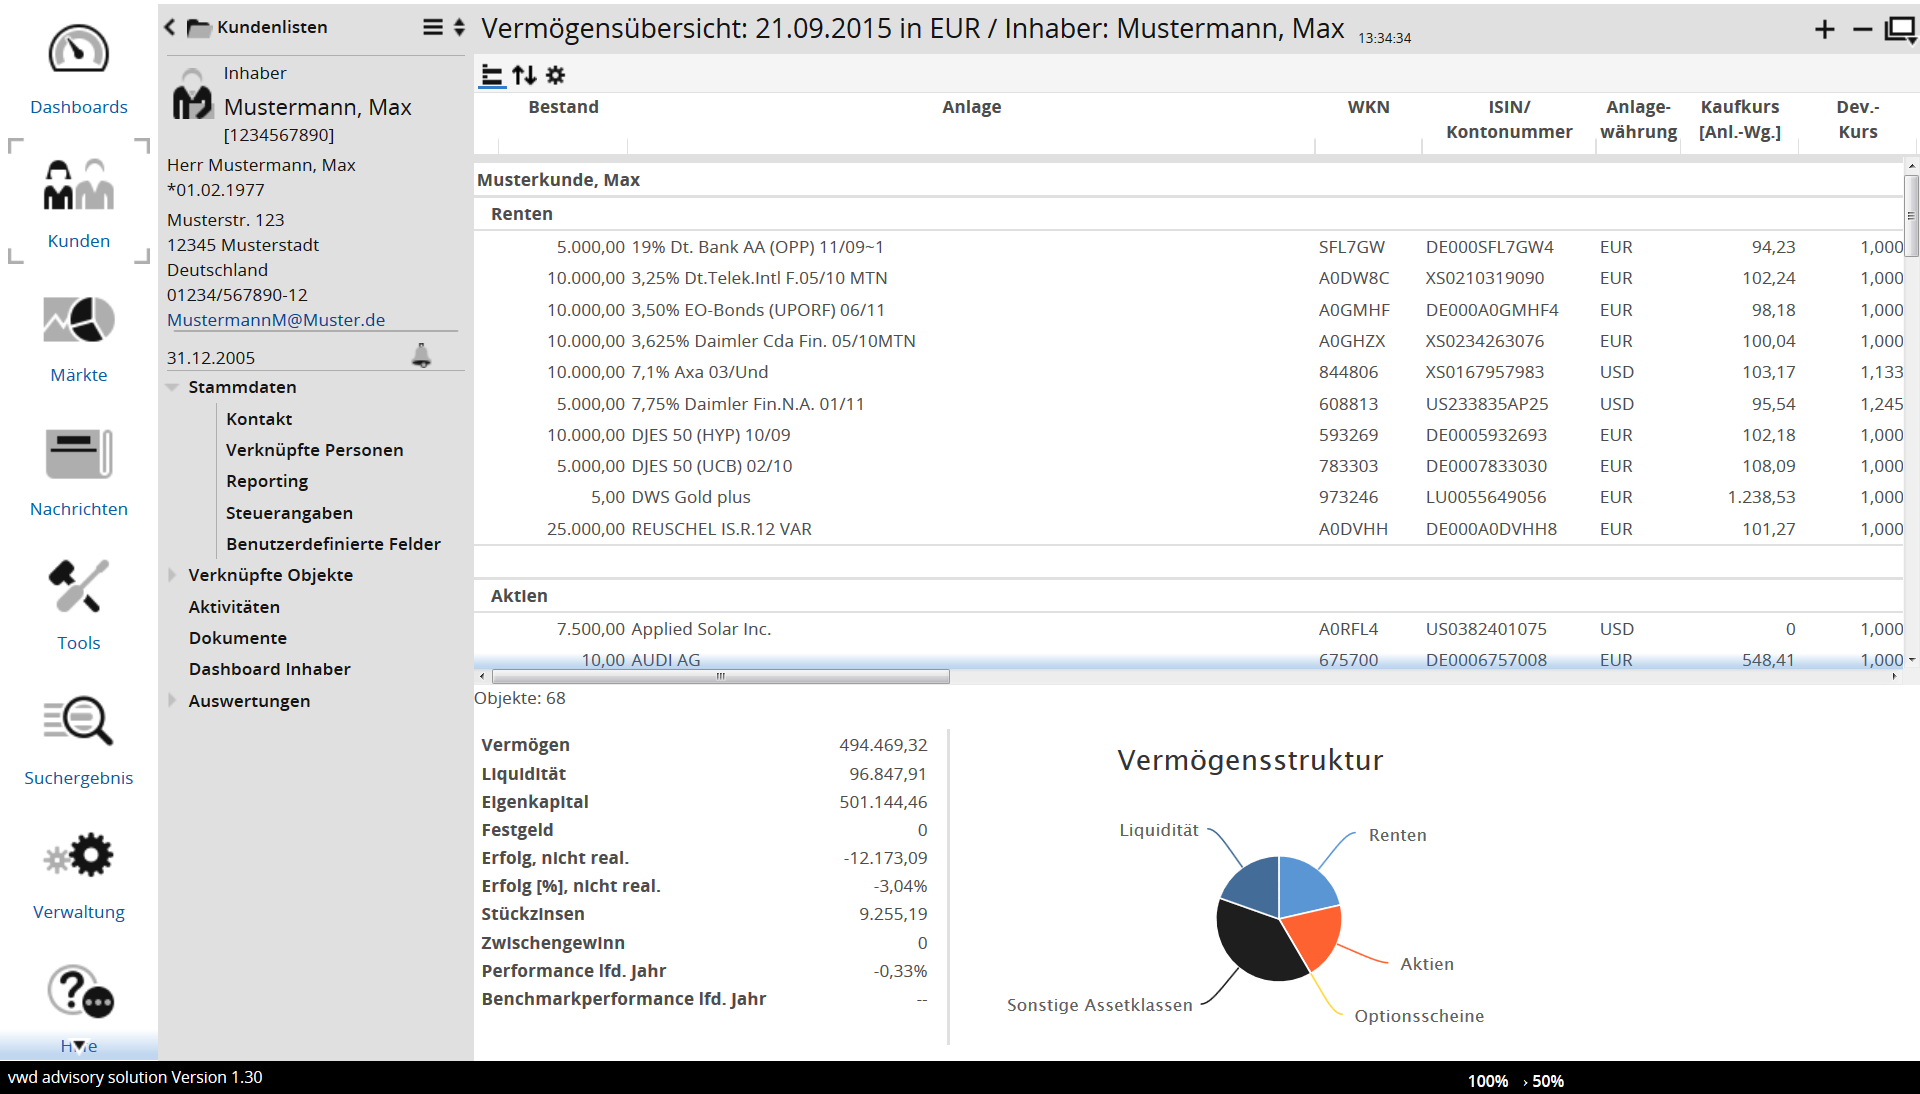This screenshot has width=1920, height=1094.
Task: Click sort arrows icon in table toolbar
Action: [524, 75]
